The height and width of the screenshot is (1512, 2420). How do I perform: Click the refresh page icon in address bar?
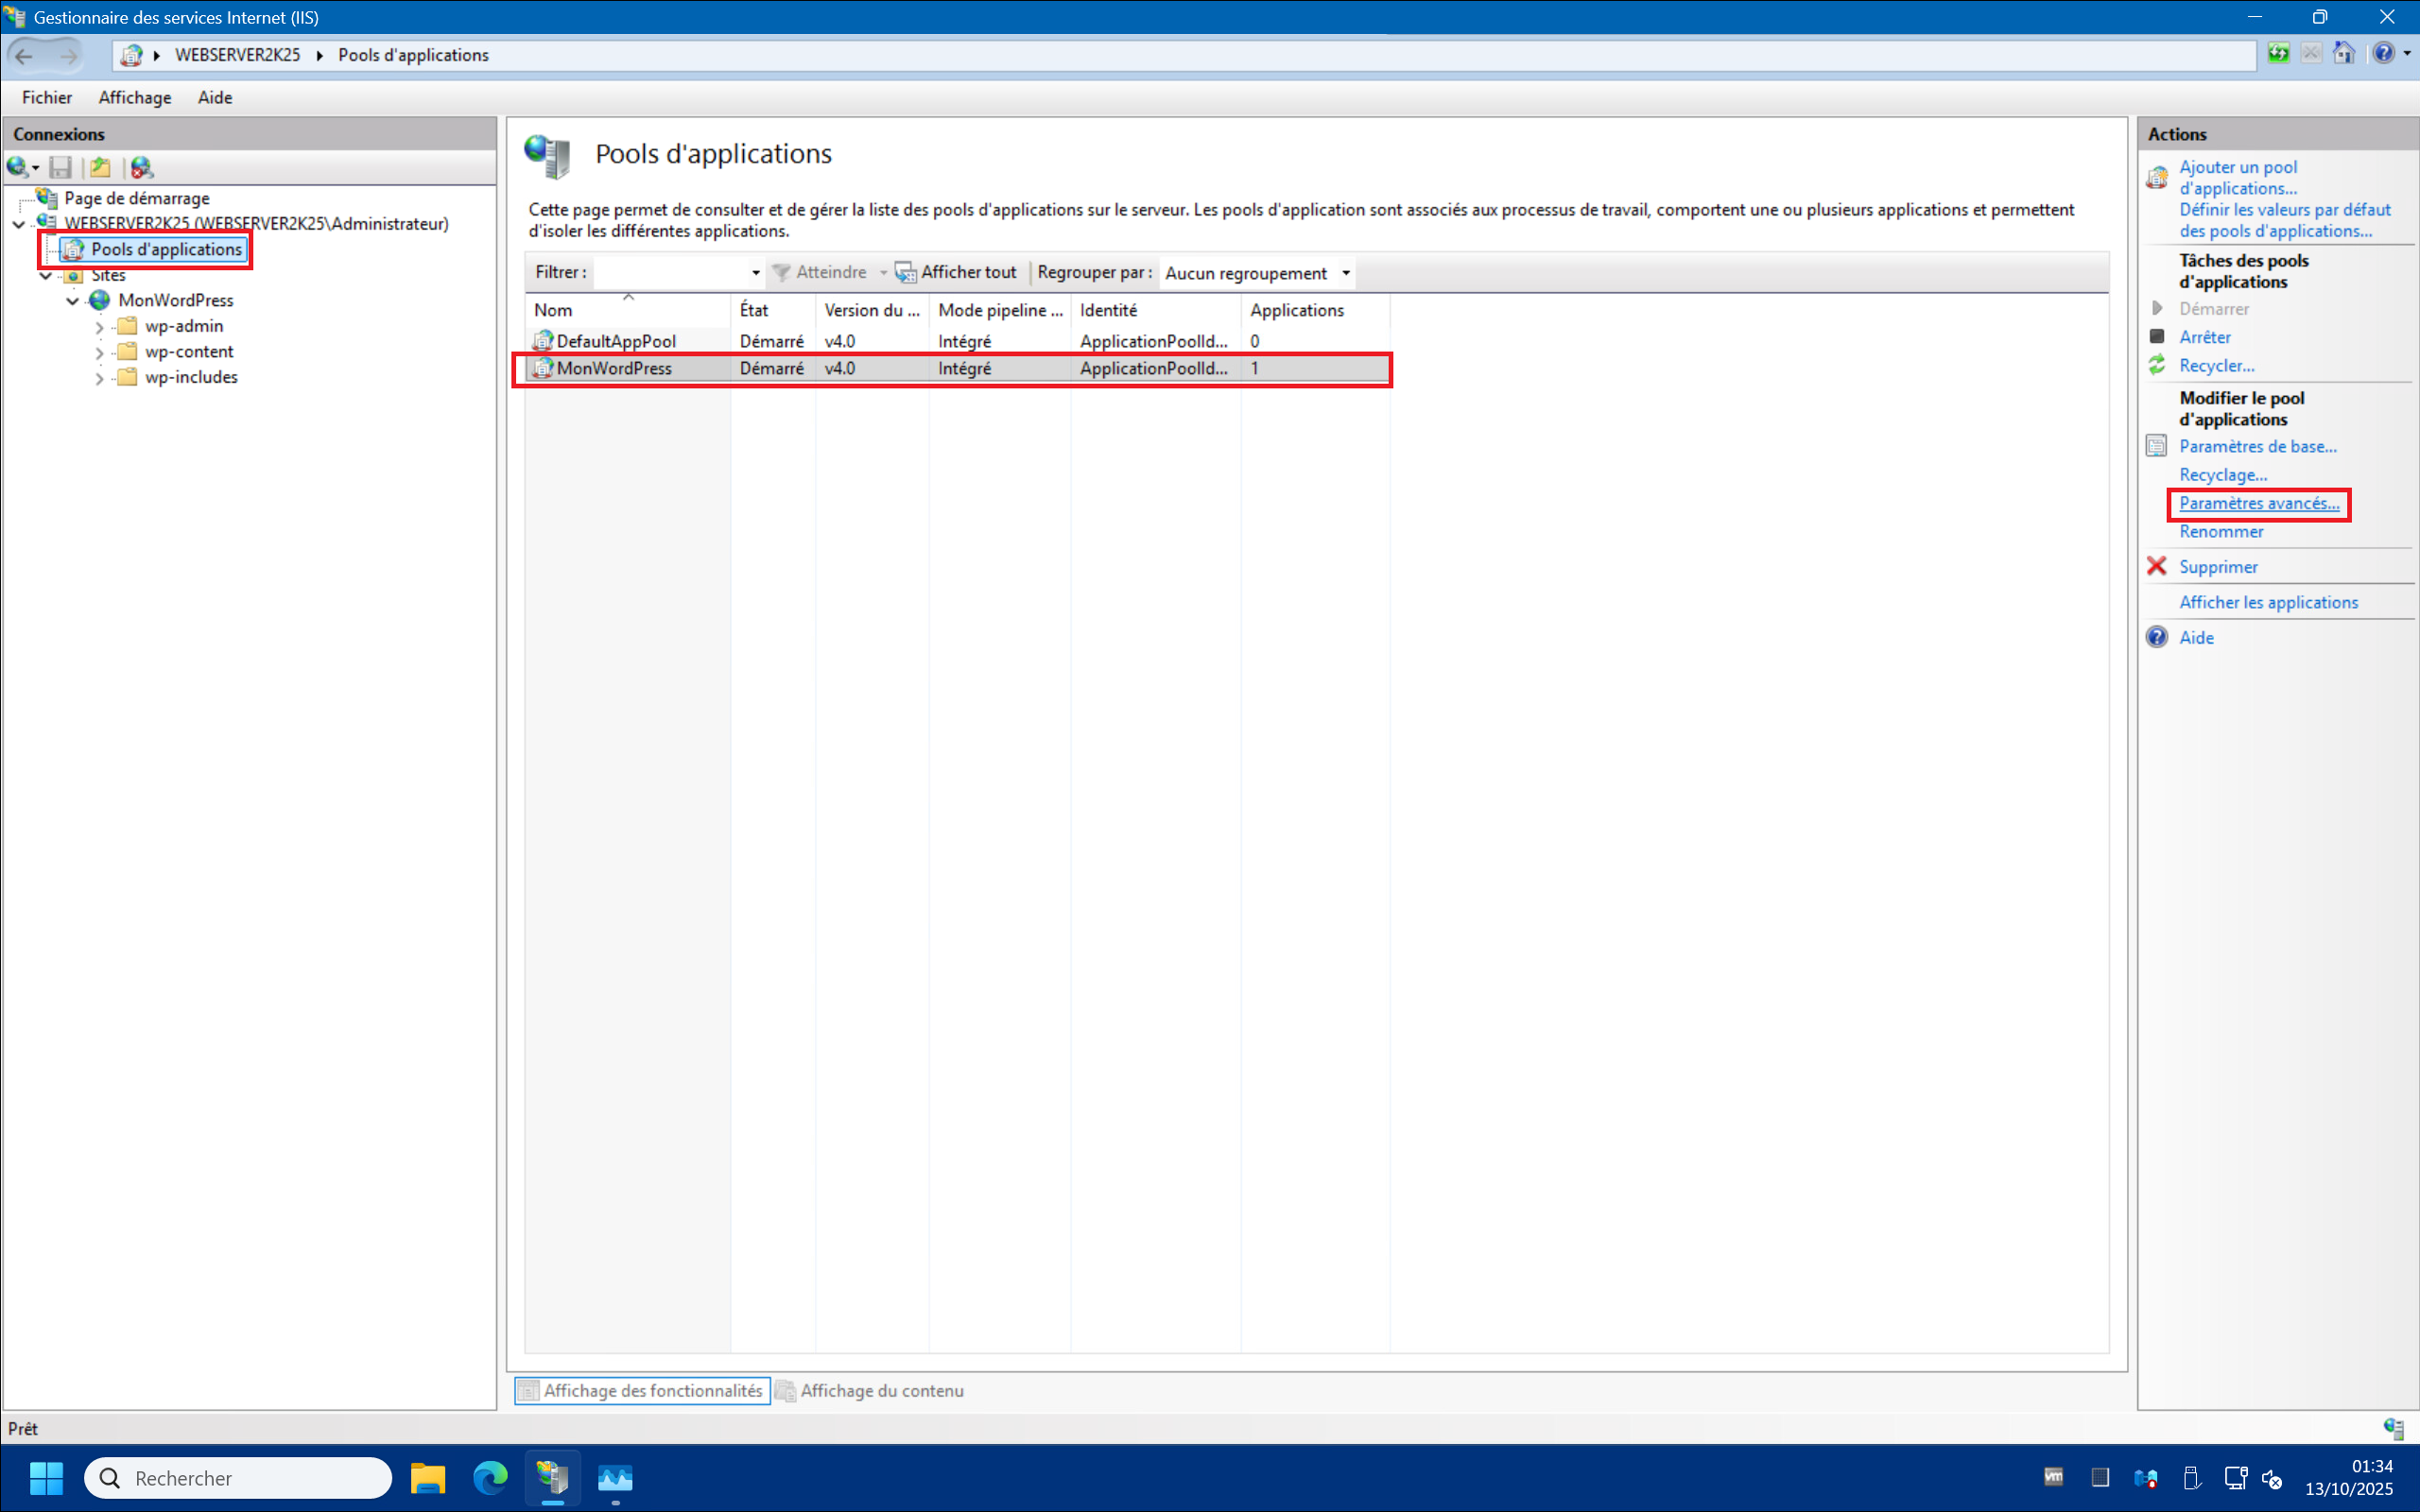[2278, 54]
